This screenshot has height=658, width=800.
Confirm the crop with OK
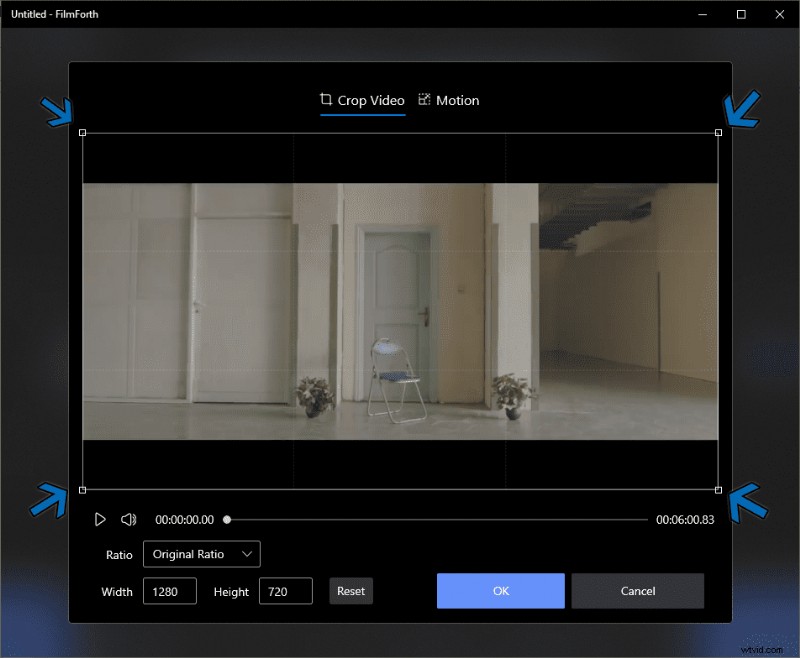[500, 591]
